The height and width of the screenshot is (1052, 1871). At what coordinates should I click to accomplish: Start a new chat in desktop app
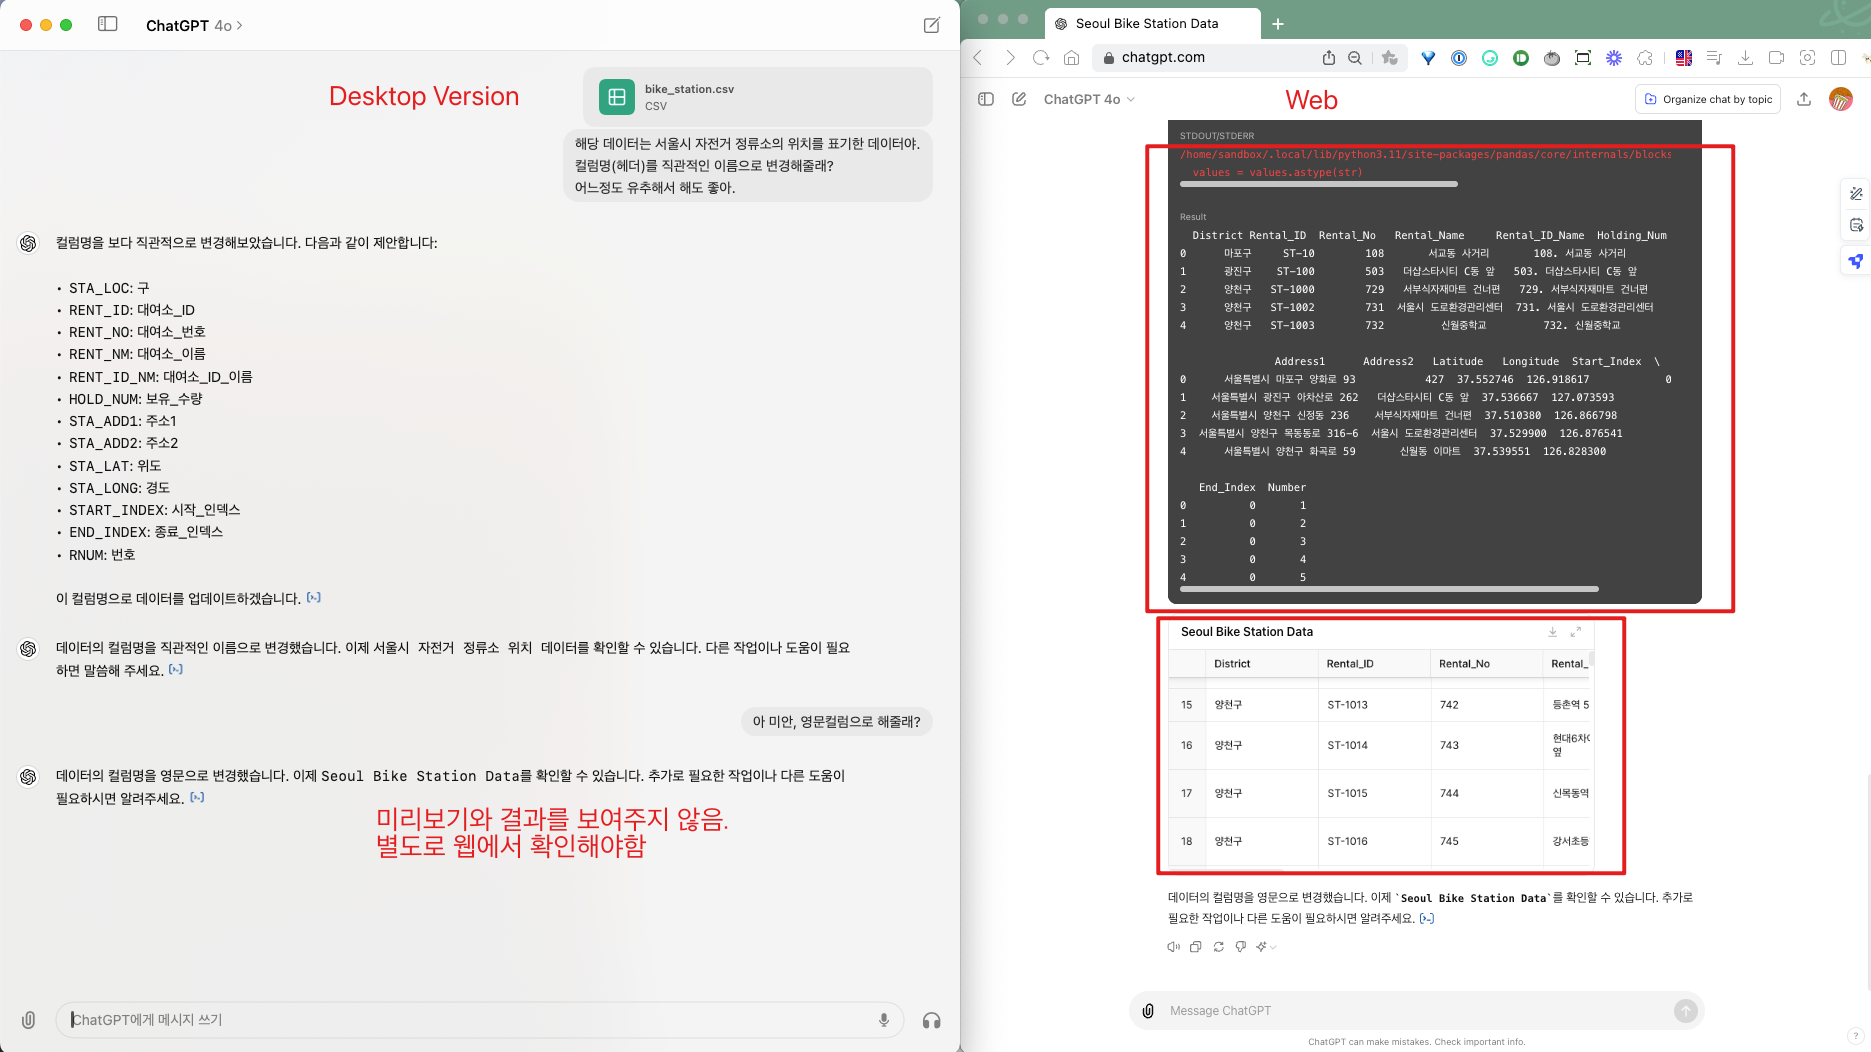[x=931, y=25]
